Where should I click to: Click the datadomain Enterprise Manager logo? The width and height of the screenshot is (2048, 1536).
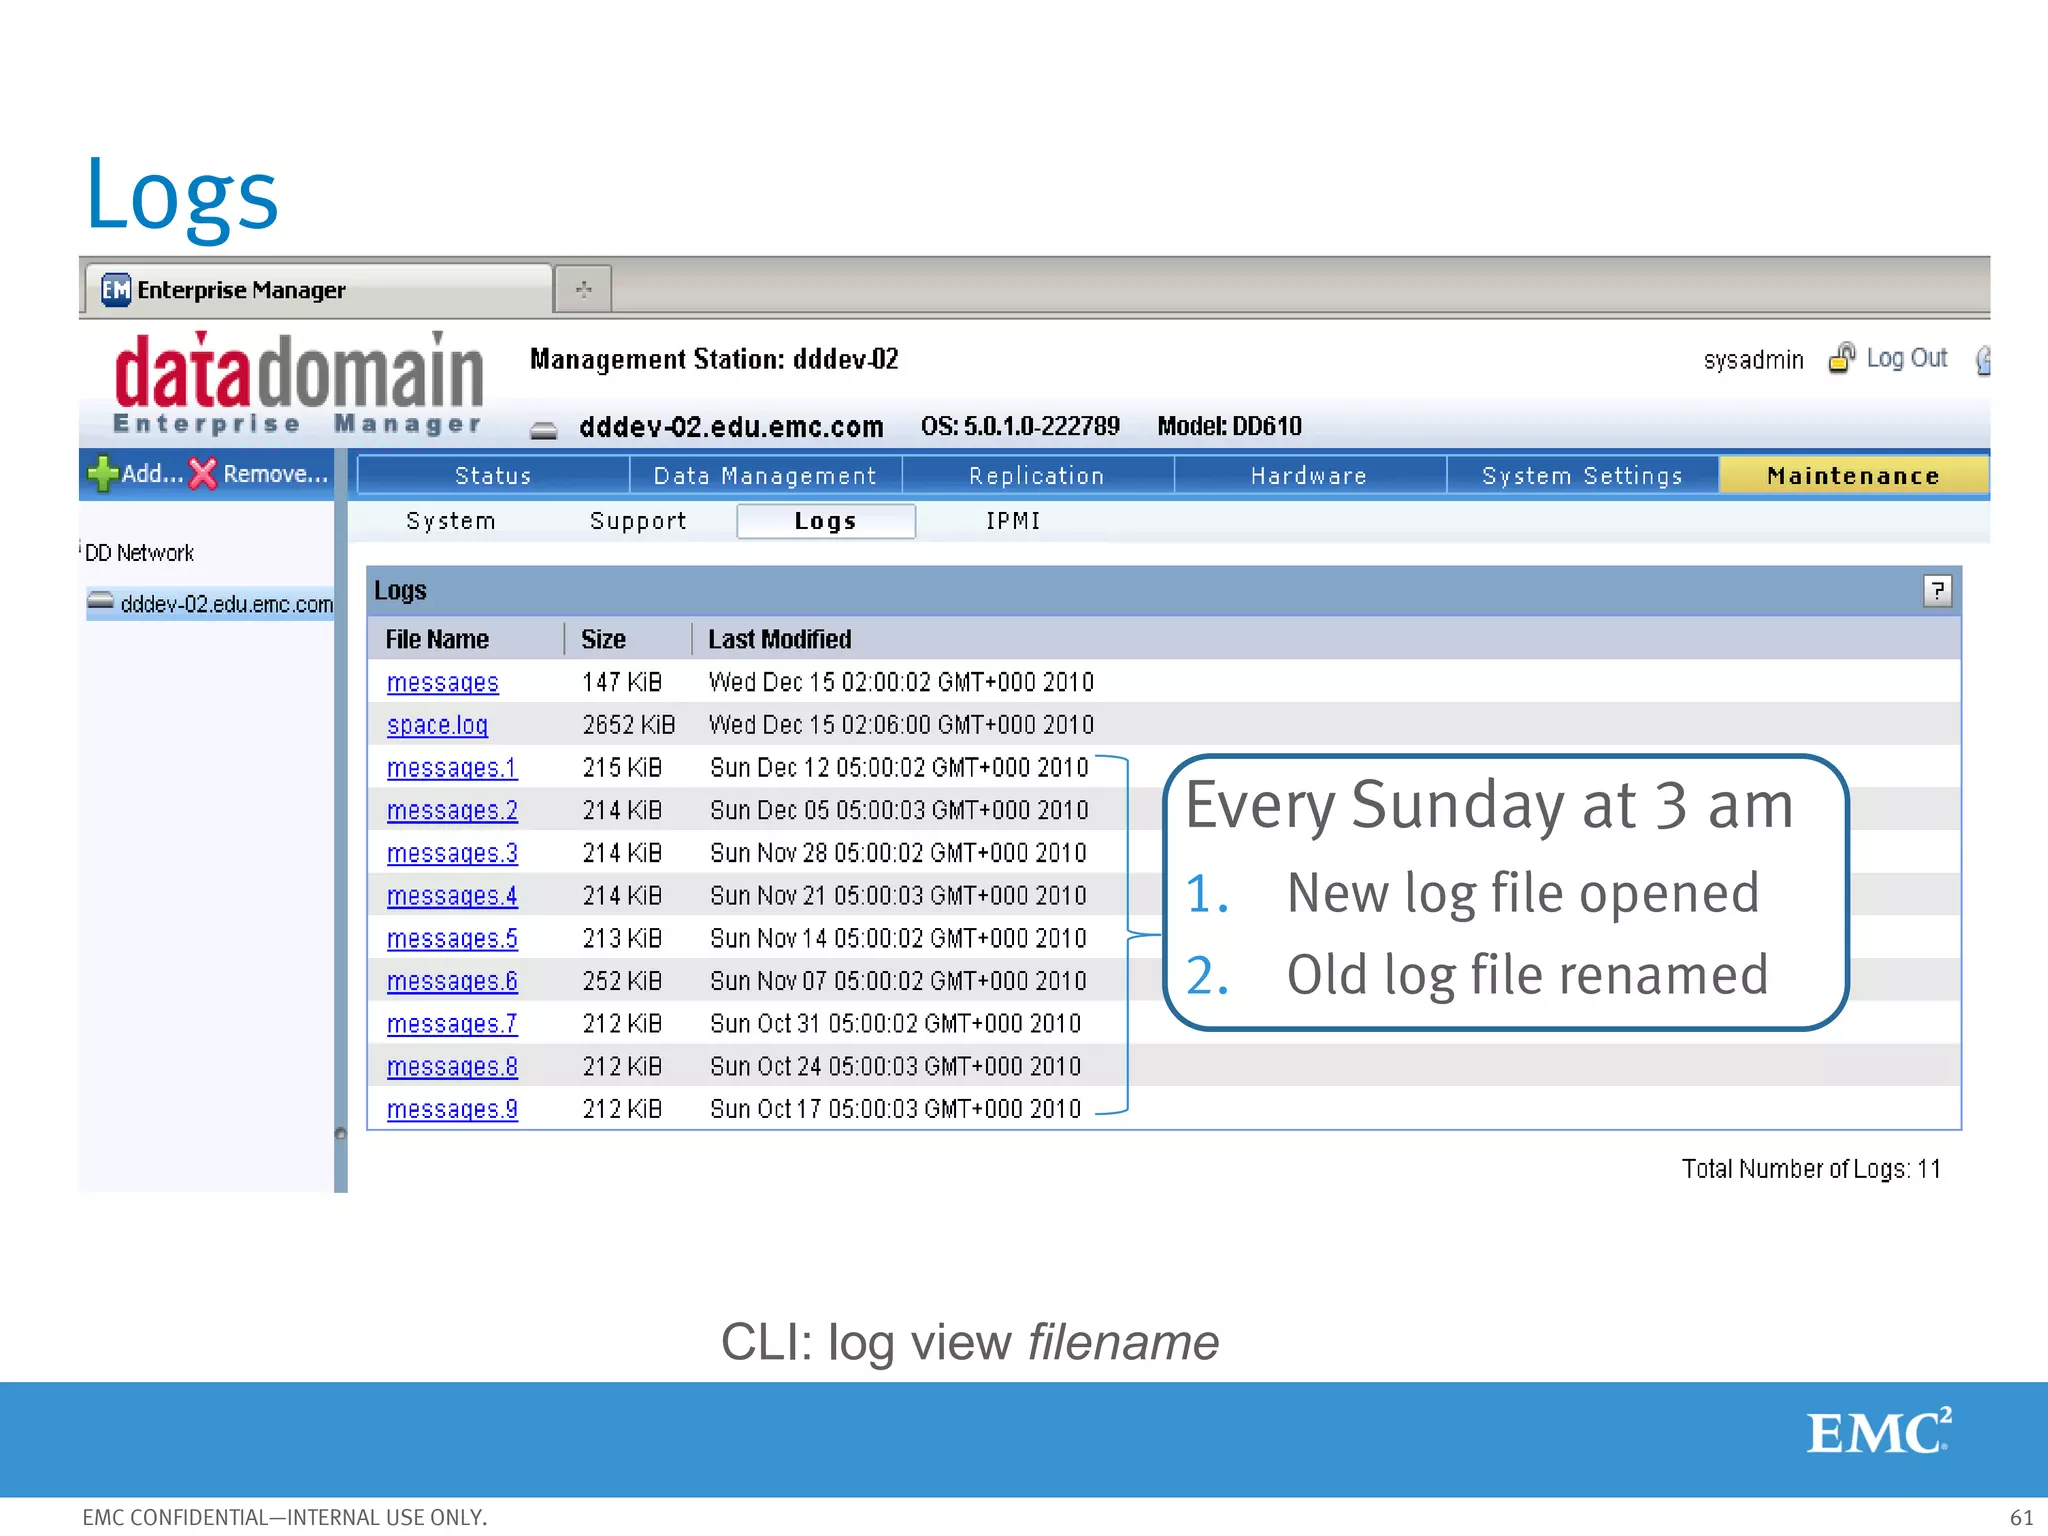[298, 384]
